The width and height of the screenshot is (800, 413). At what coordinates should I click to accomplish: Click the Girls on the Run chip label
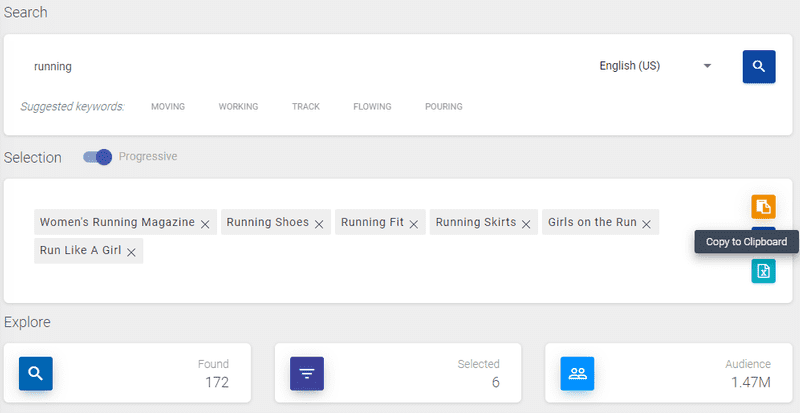tap(592, 222)
